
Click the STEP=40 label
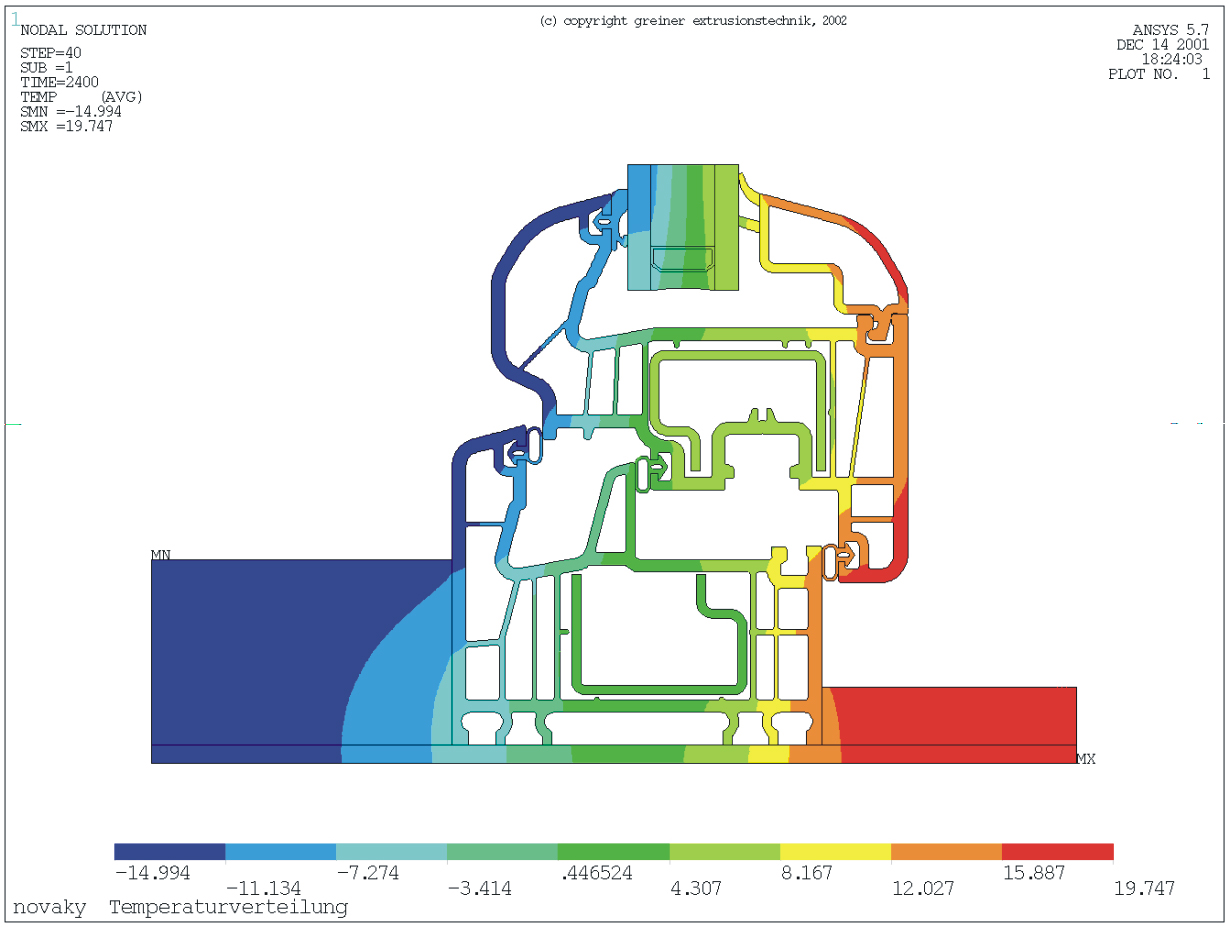click(51, 53)
